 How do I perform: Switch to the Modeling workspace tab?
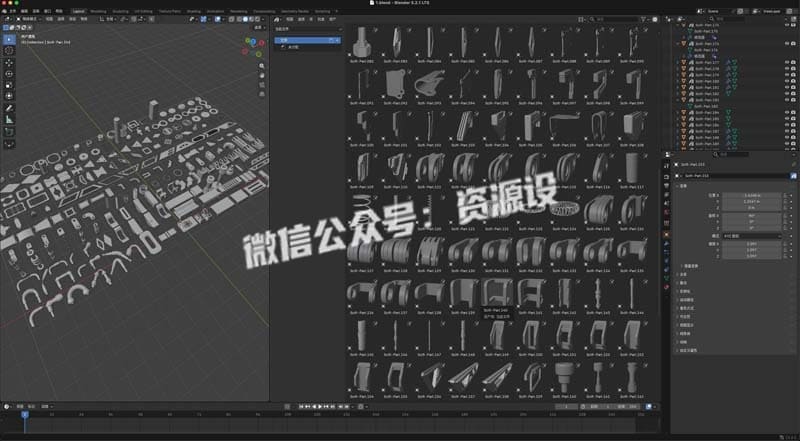point(98,11)
